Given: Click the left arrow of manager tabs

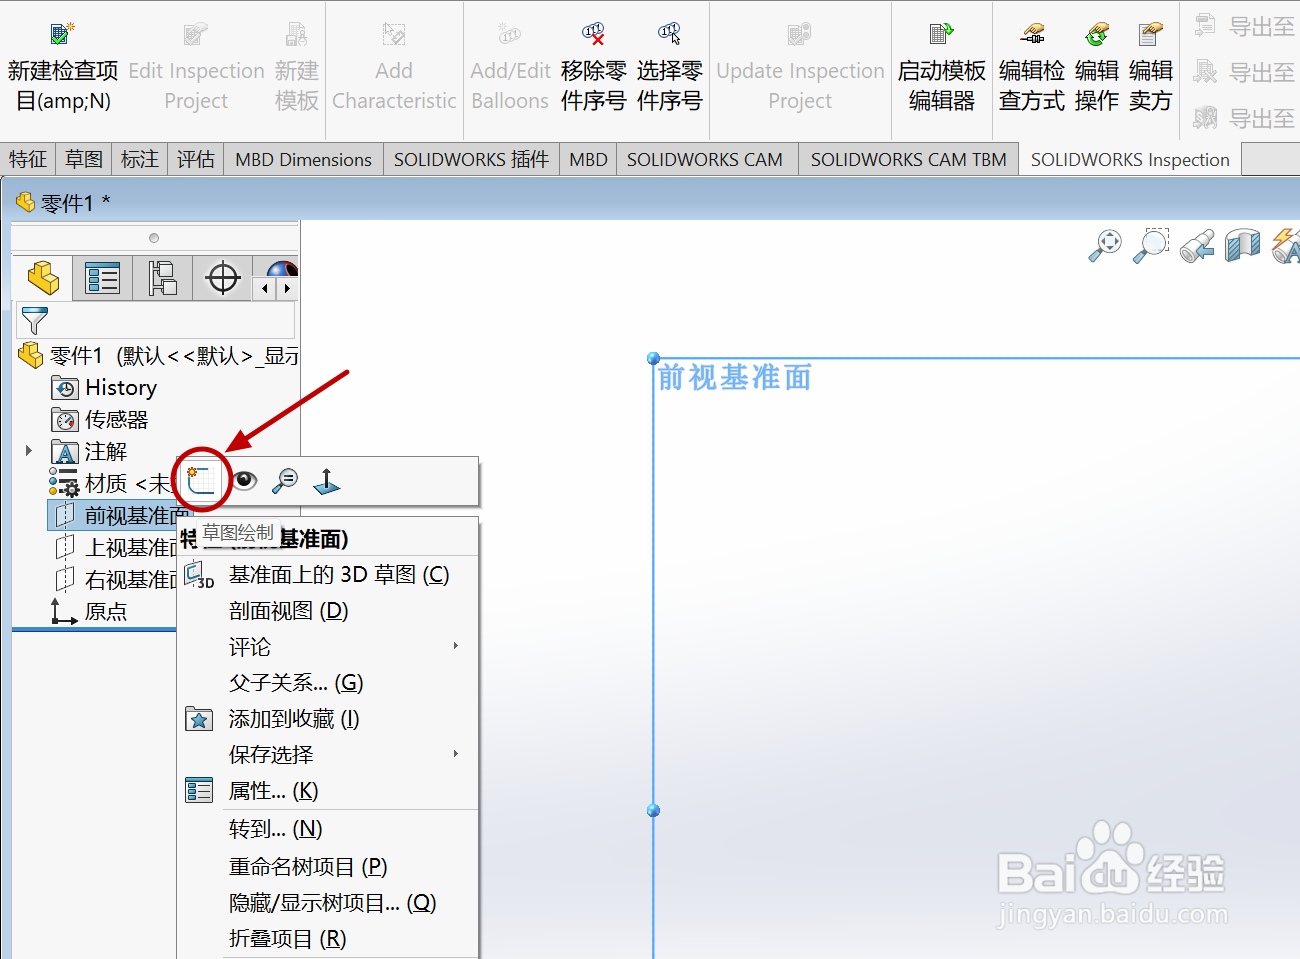Looking at the screenshot, I should [x=264, y=288].
